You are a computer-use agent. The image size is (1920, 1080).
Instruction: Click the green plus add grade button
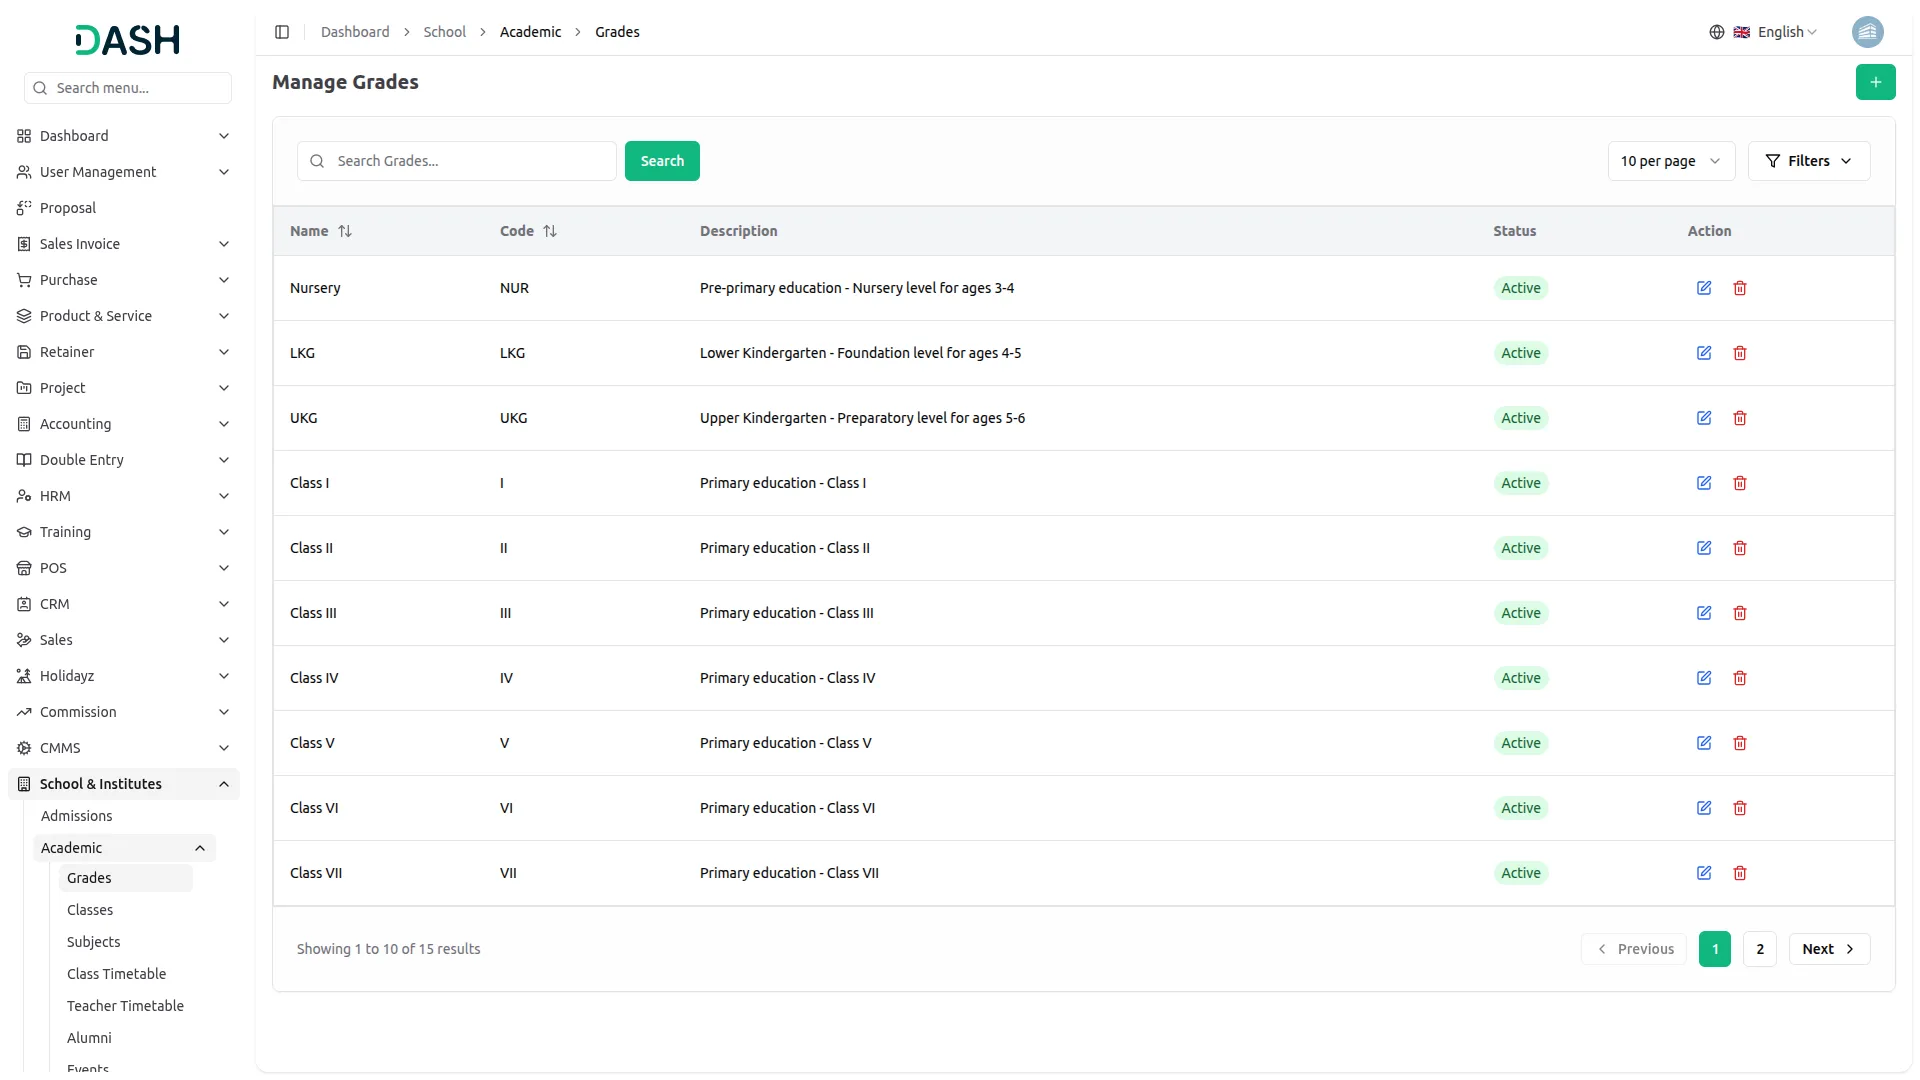tap(1875, 82)
